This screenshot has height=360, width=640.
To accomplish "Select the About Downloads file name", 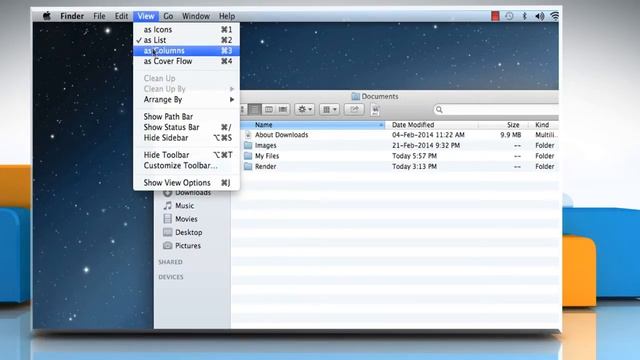I will [x=282, y=135].
